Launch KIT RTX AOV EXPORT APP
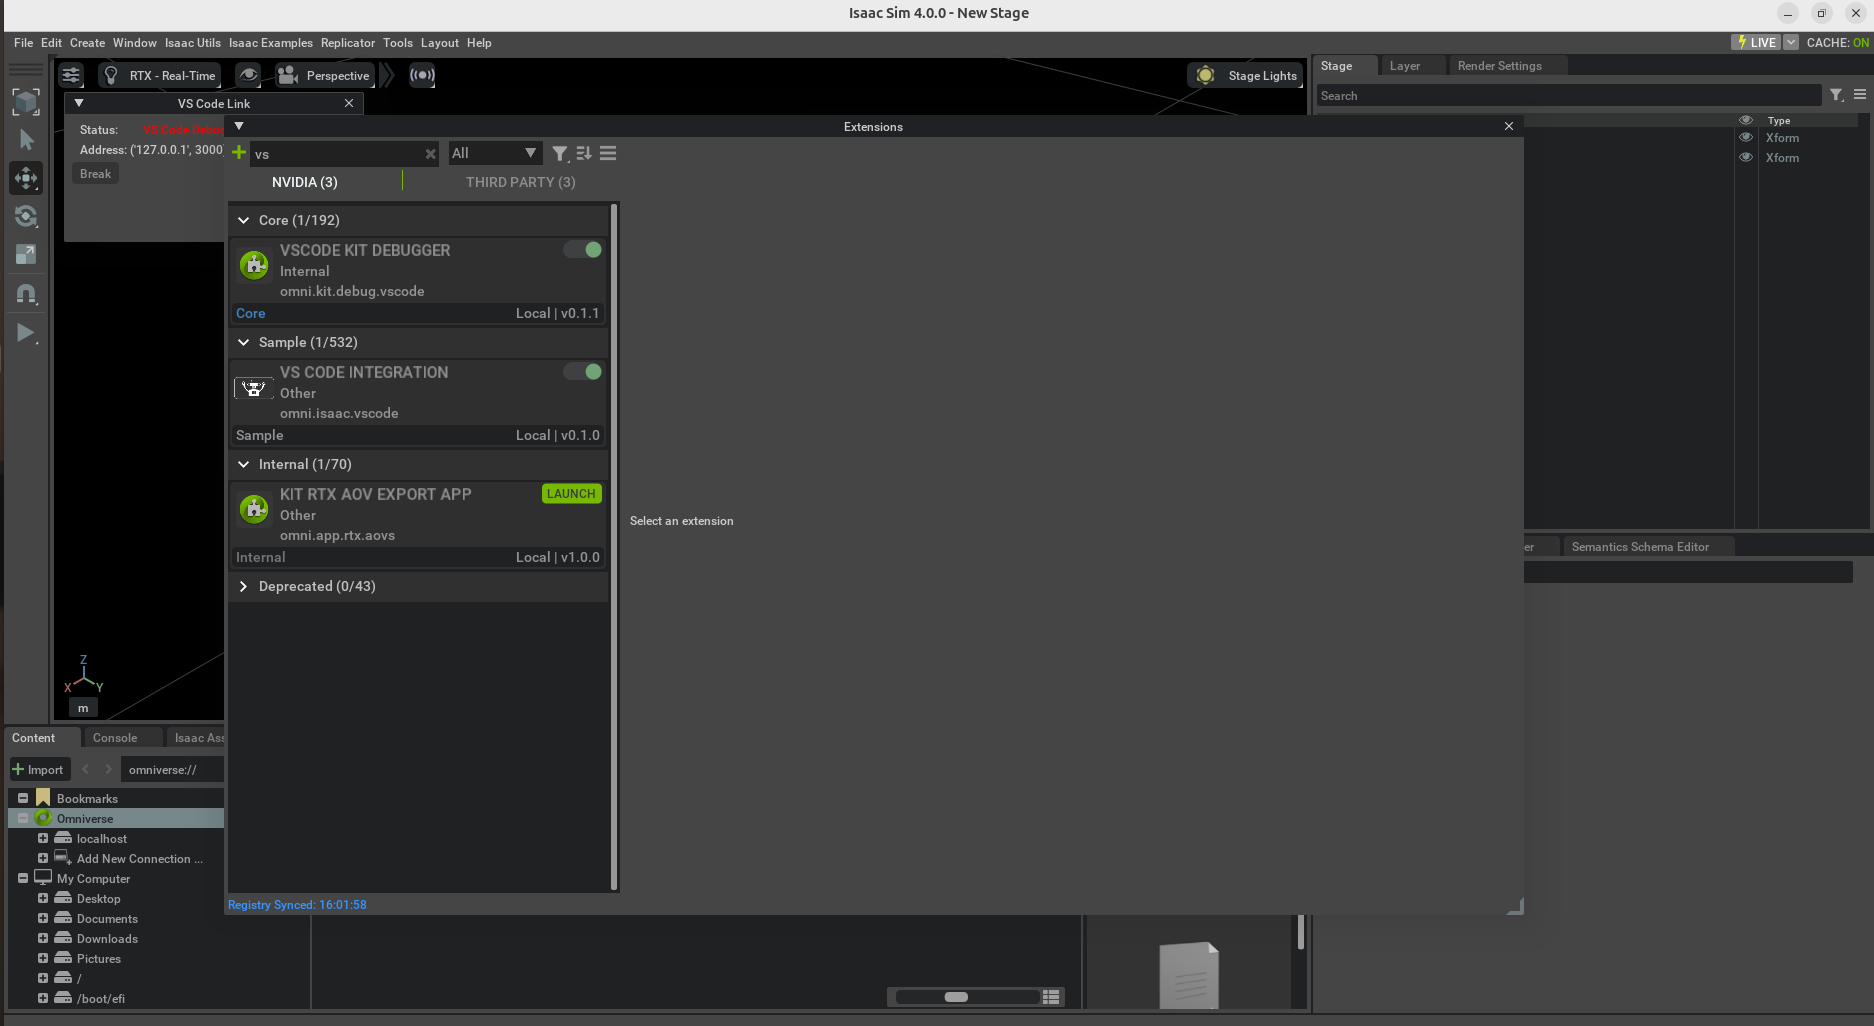 click(571, 493)
